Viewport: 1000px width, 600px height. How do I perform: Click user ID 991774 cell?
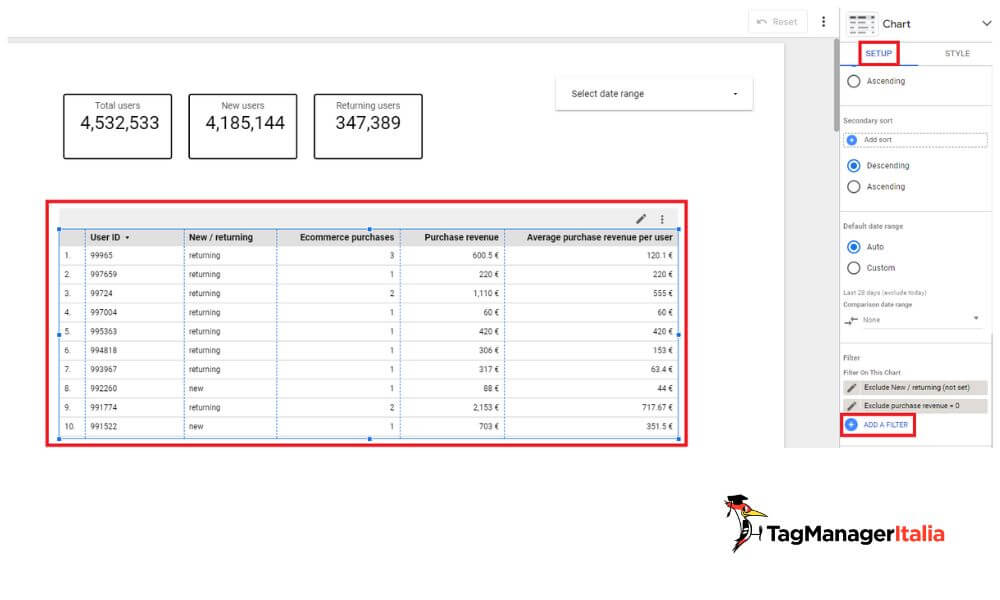click(103, 407)
